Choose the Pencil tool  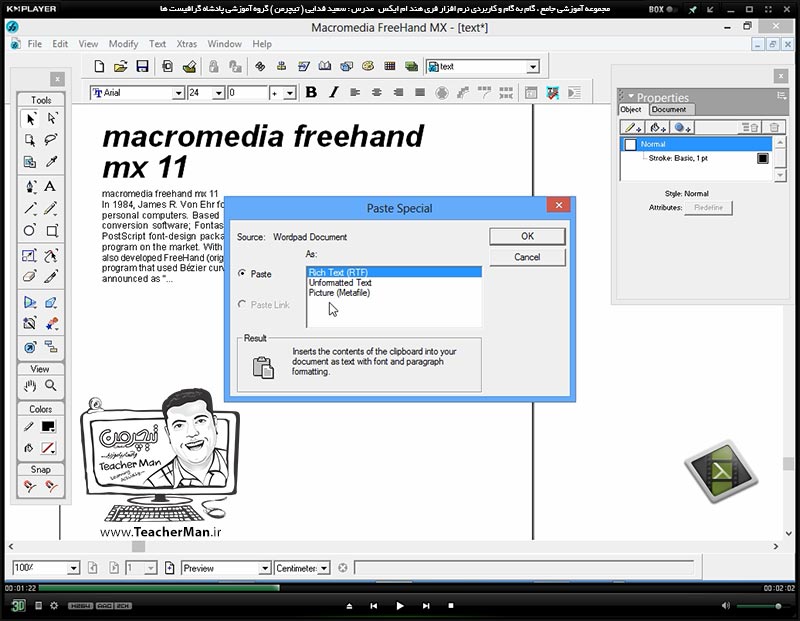point(51,208)
